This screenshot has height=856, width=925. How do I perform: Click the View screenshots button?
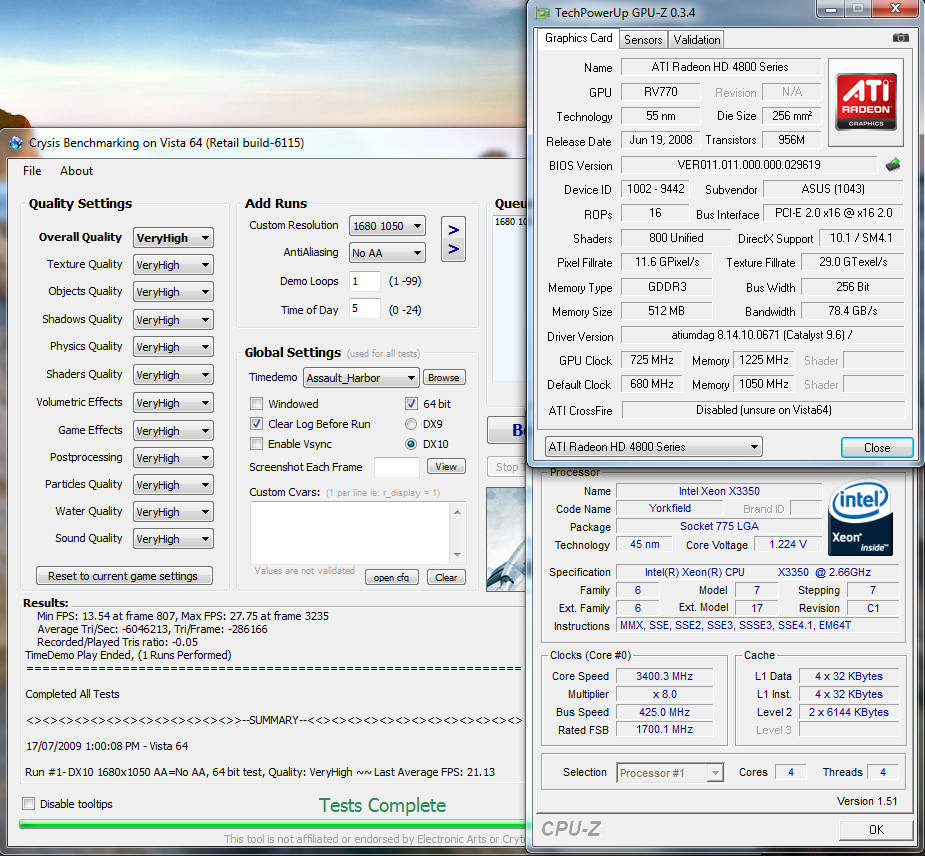[446, 467]
